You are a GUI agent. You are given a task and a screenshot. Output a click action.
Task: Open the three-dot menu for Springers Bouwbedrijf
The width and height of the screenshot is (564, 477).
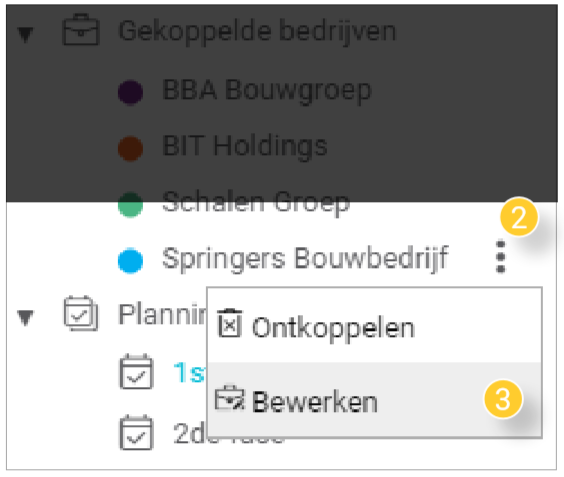[x=501, y=257]
